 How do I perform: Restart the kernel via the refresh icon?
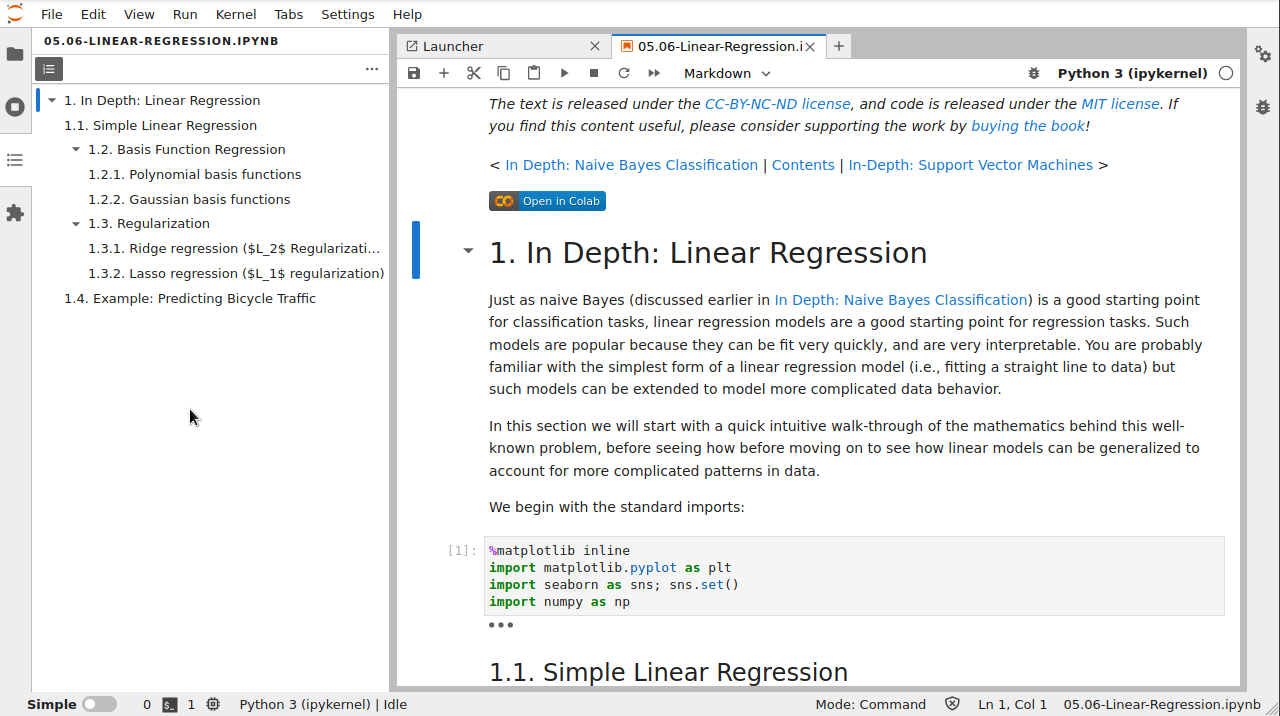point(622,73)
